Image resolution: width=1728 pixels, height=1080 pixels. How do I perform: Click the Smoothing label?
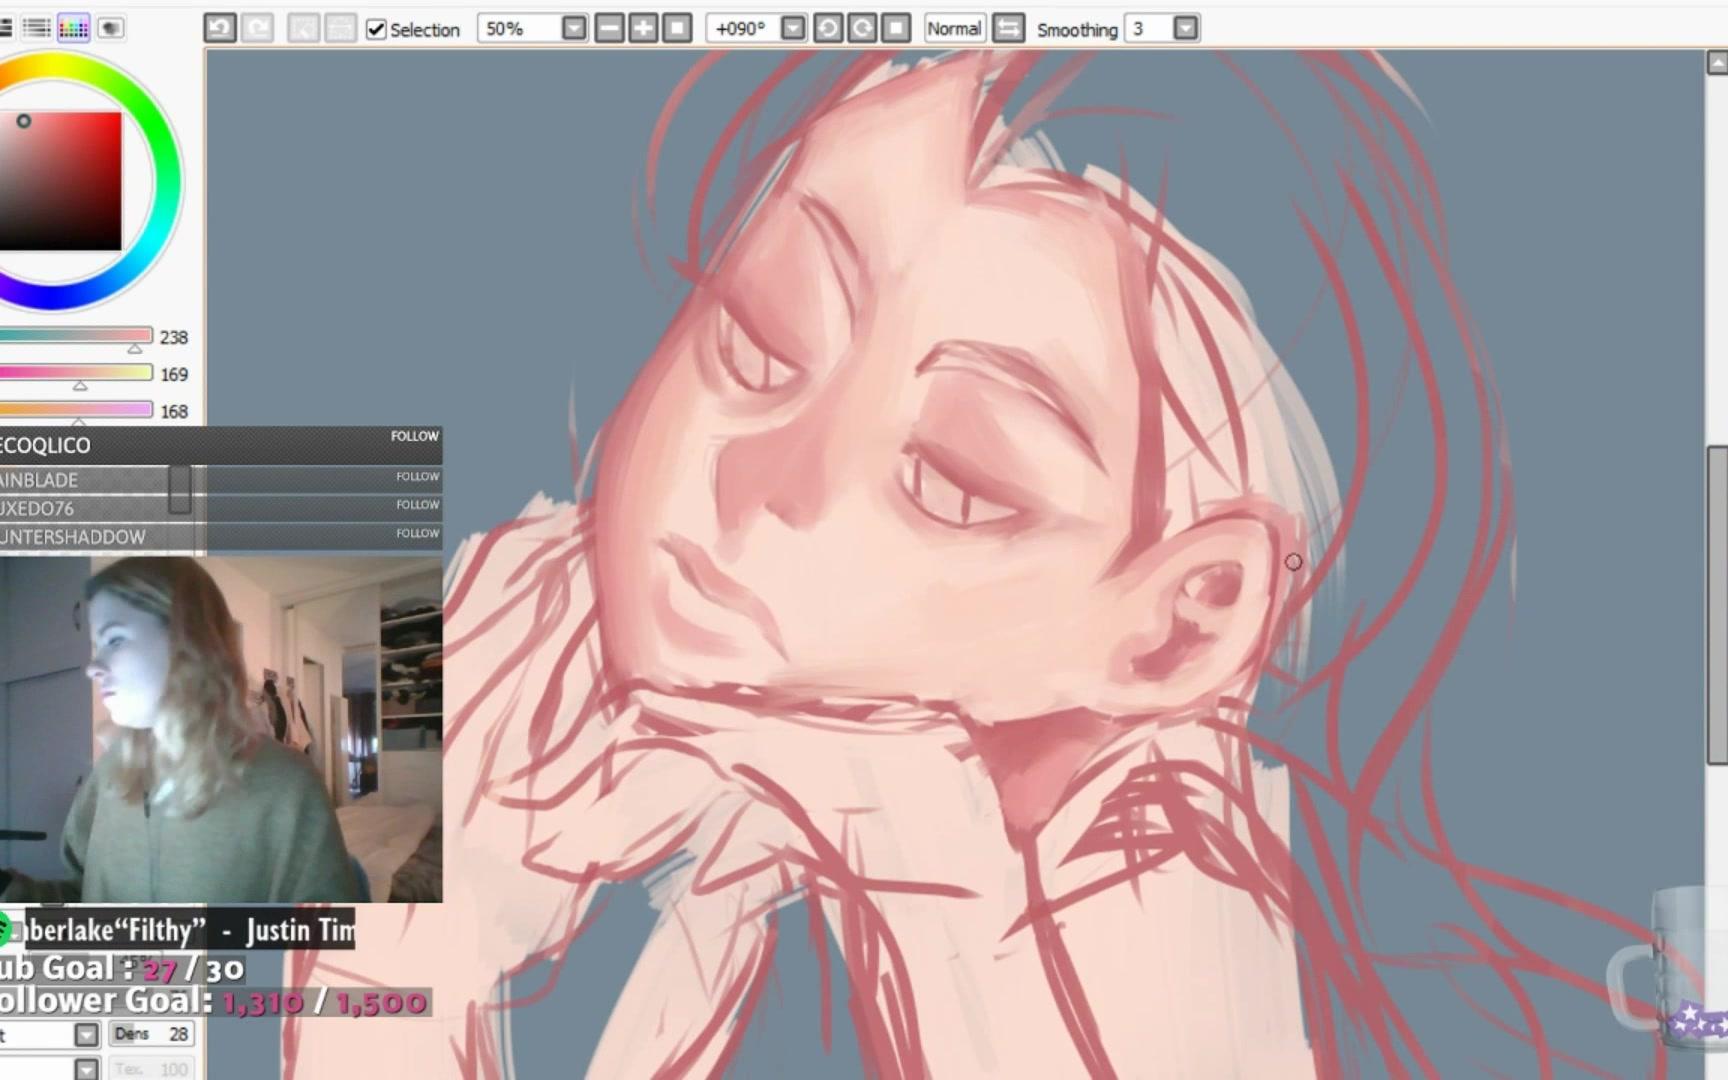1077,30
